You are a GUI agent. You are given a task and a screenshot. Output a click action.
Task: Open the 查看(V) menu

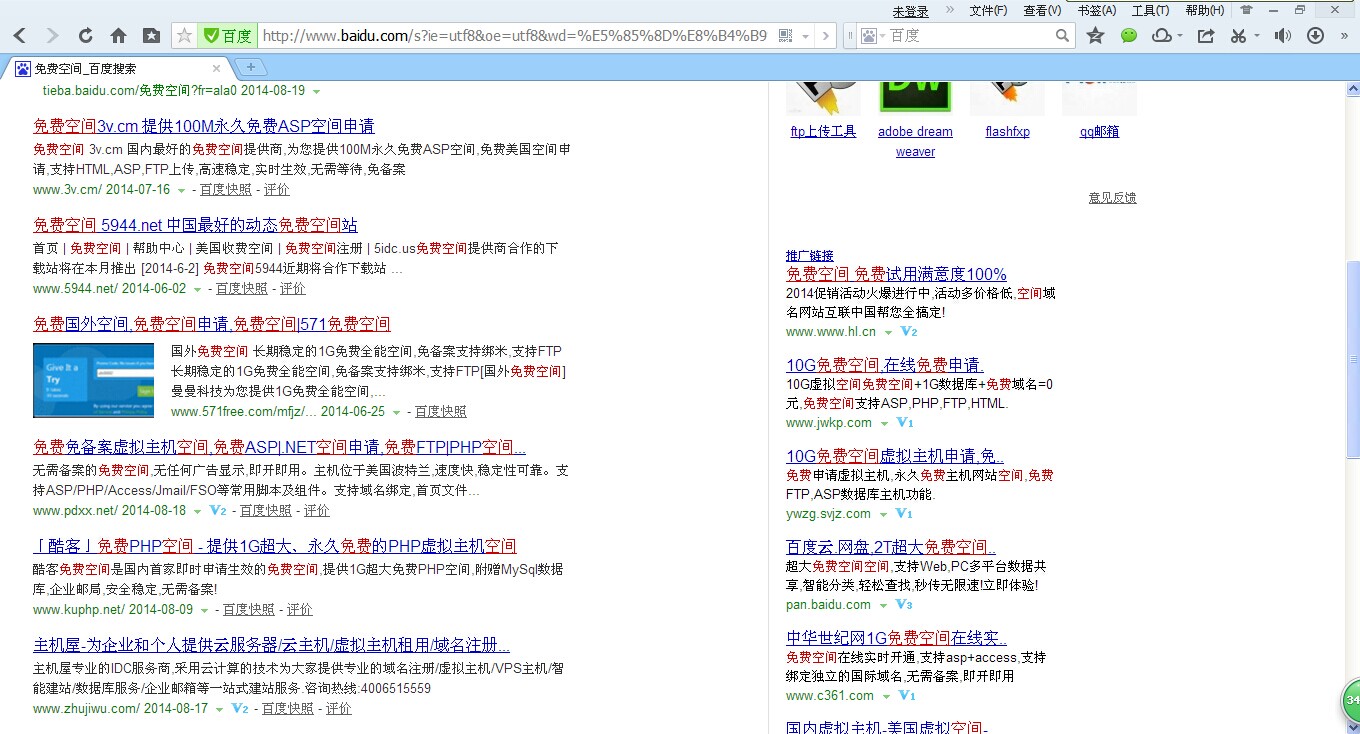coord(1042,10)
